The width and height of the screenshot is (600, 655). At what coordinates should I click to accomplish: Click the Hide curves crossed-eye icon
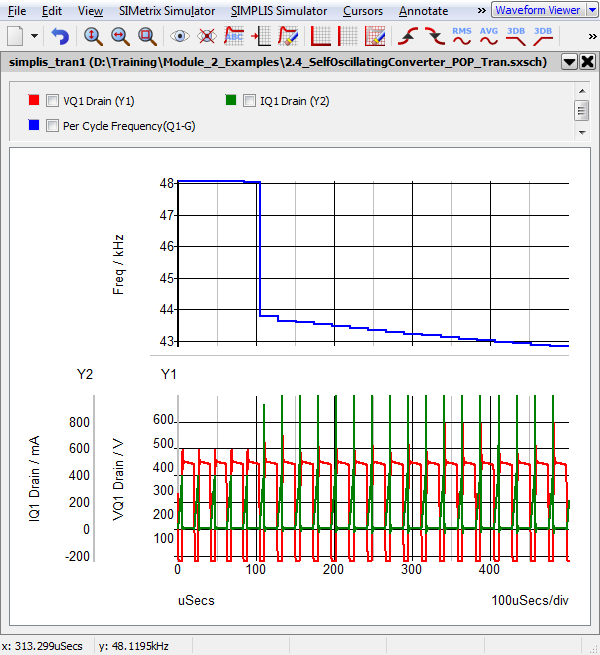point(207,36)
